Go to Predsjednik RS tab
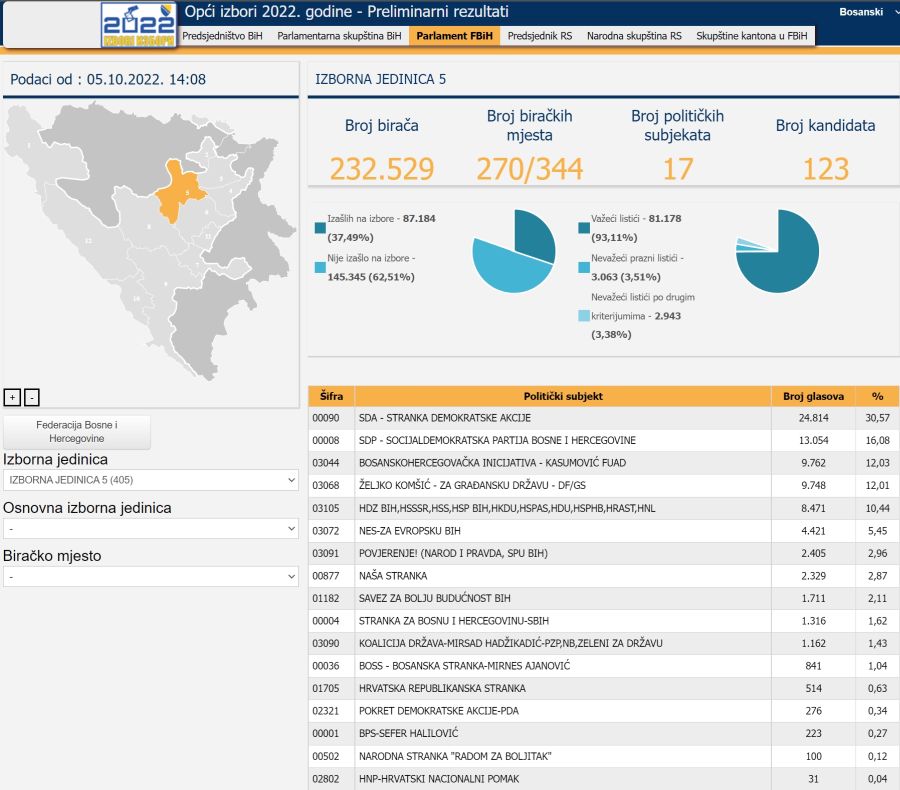 point(540,36)
